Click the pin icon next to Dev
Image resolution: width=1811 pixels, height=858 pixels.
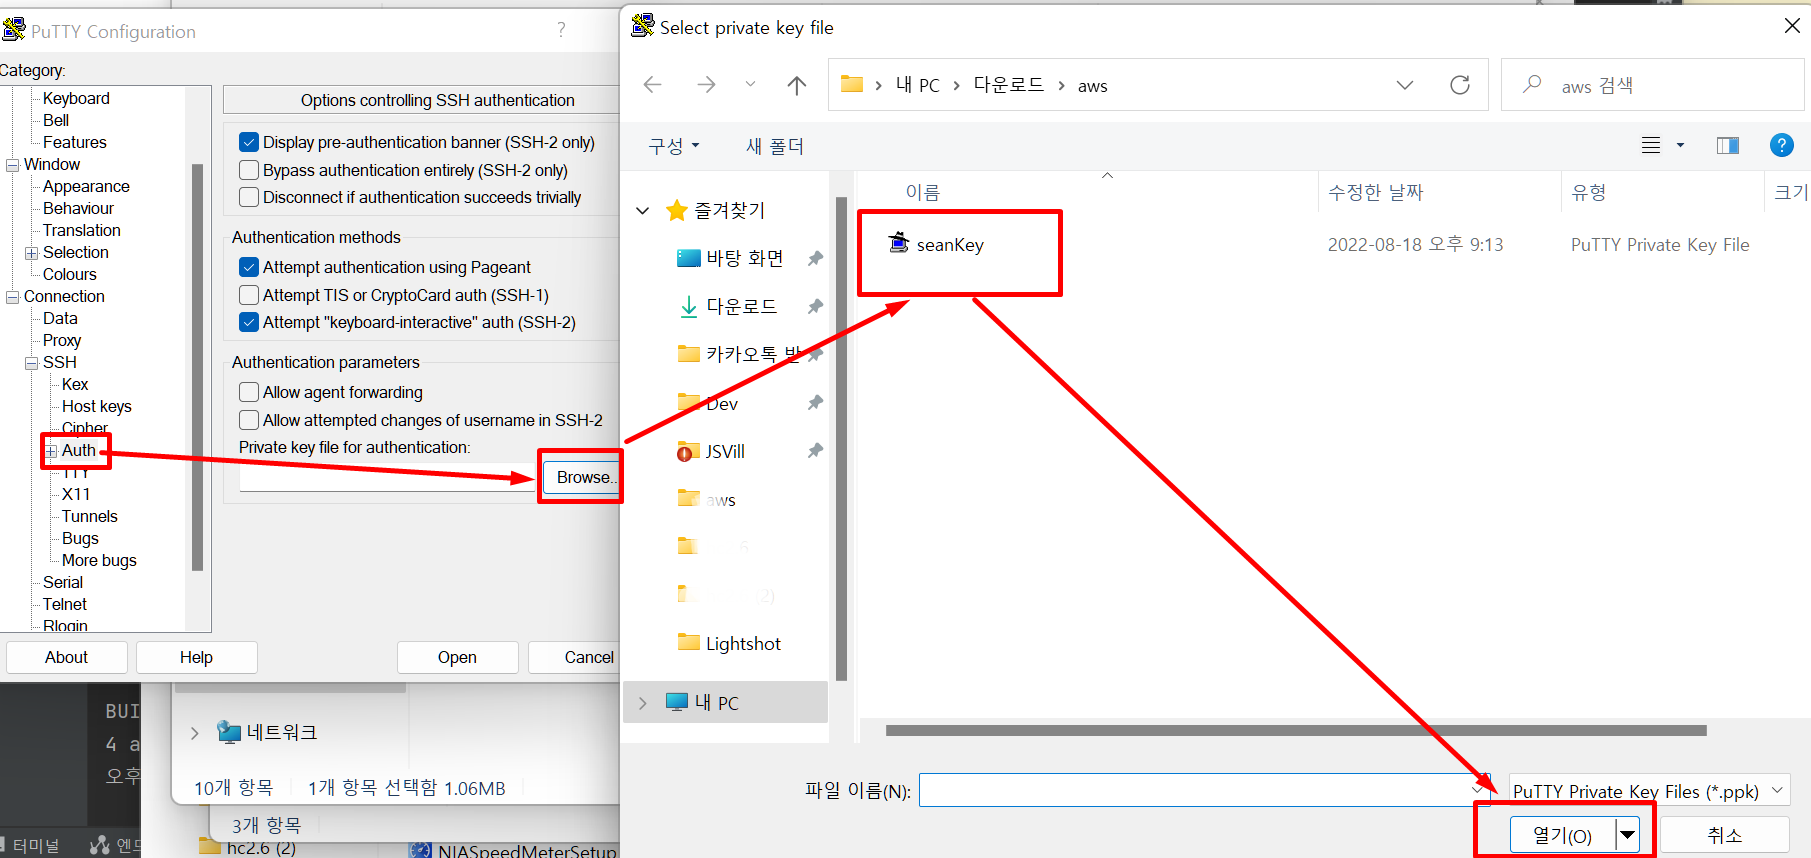tap(815, 402)
